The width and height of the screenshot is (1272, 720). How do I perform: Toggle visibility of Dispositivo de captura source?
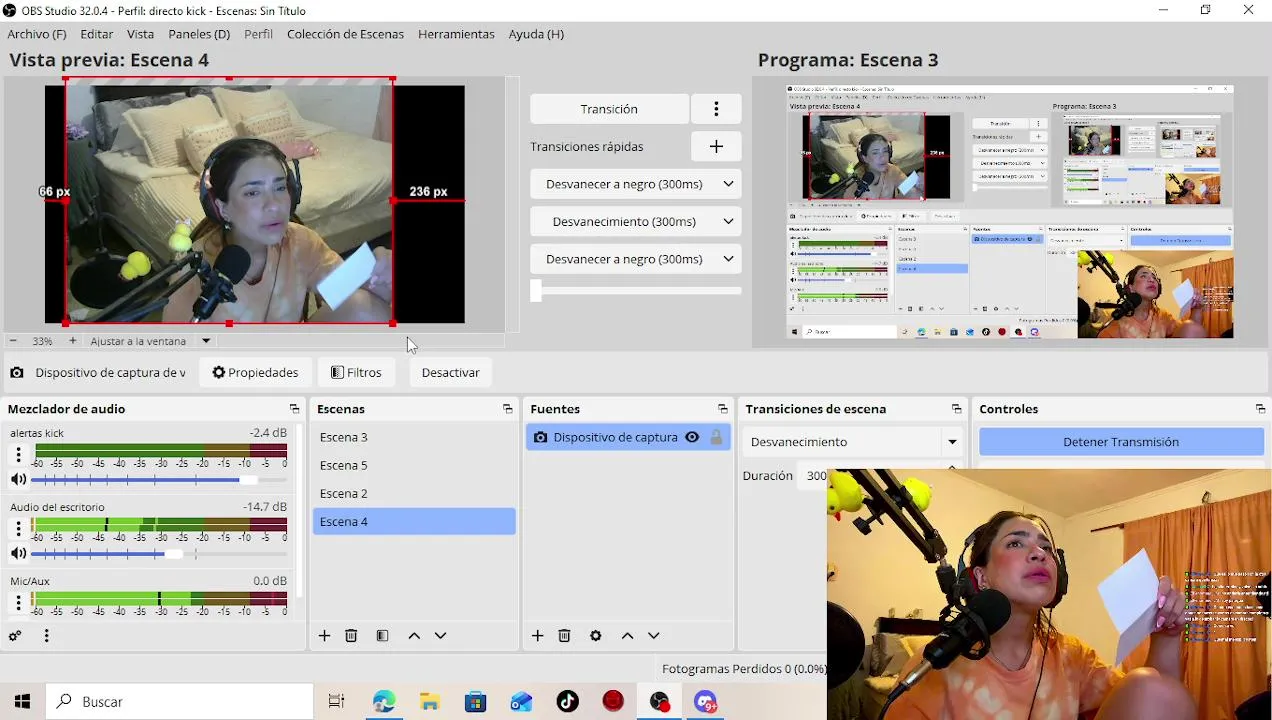pos(692,437)
